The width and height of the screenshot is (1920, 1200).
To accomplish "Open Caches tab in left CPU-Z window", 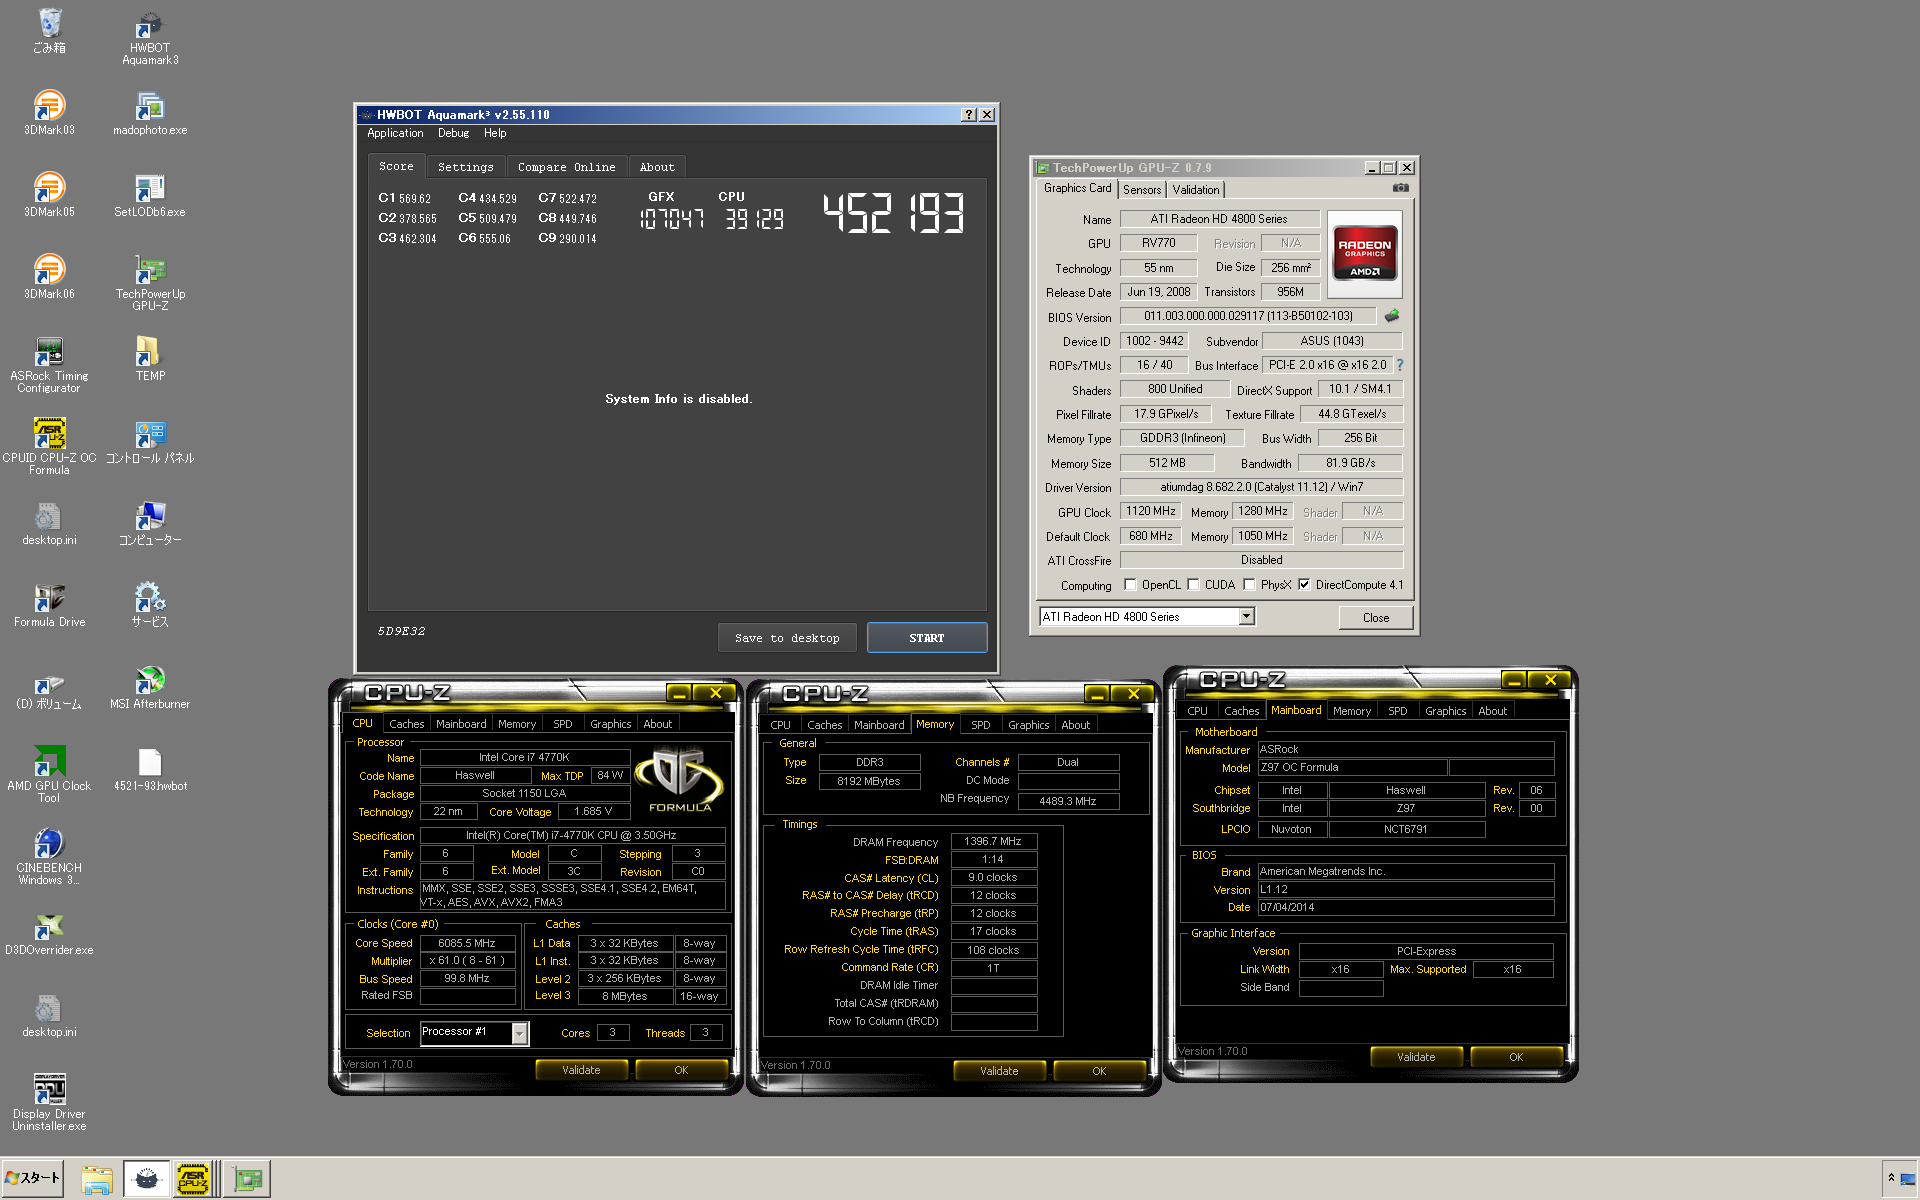I will pos(406,724).
